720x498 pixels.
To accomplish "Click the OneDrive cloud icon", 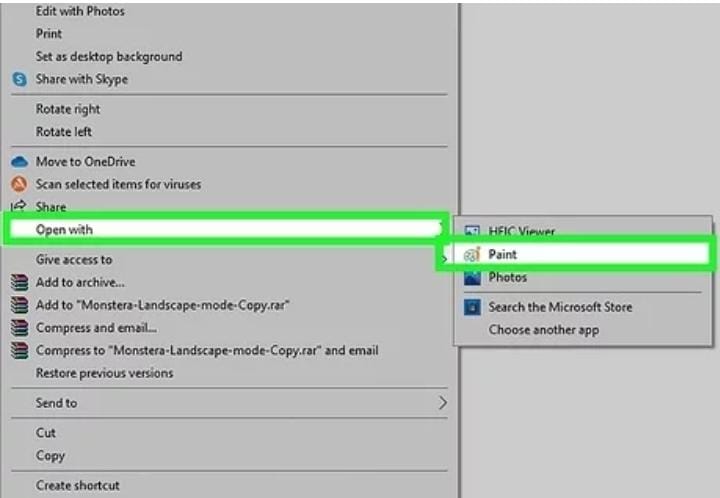I will coord(18,162).
